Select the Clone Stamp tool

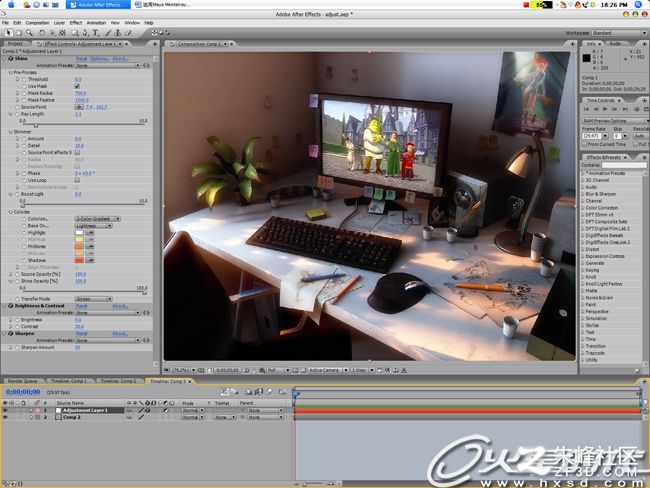click(x=118, y=33)
